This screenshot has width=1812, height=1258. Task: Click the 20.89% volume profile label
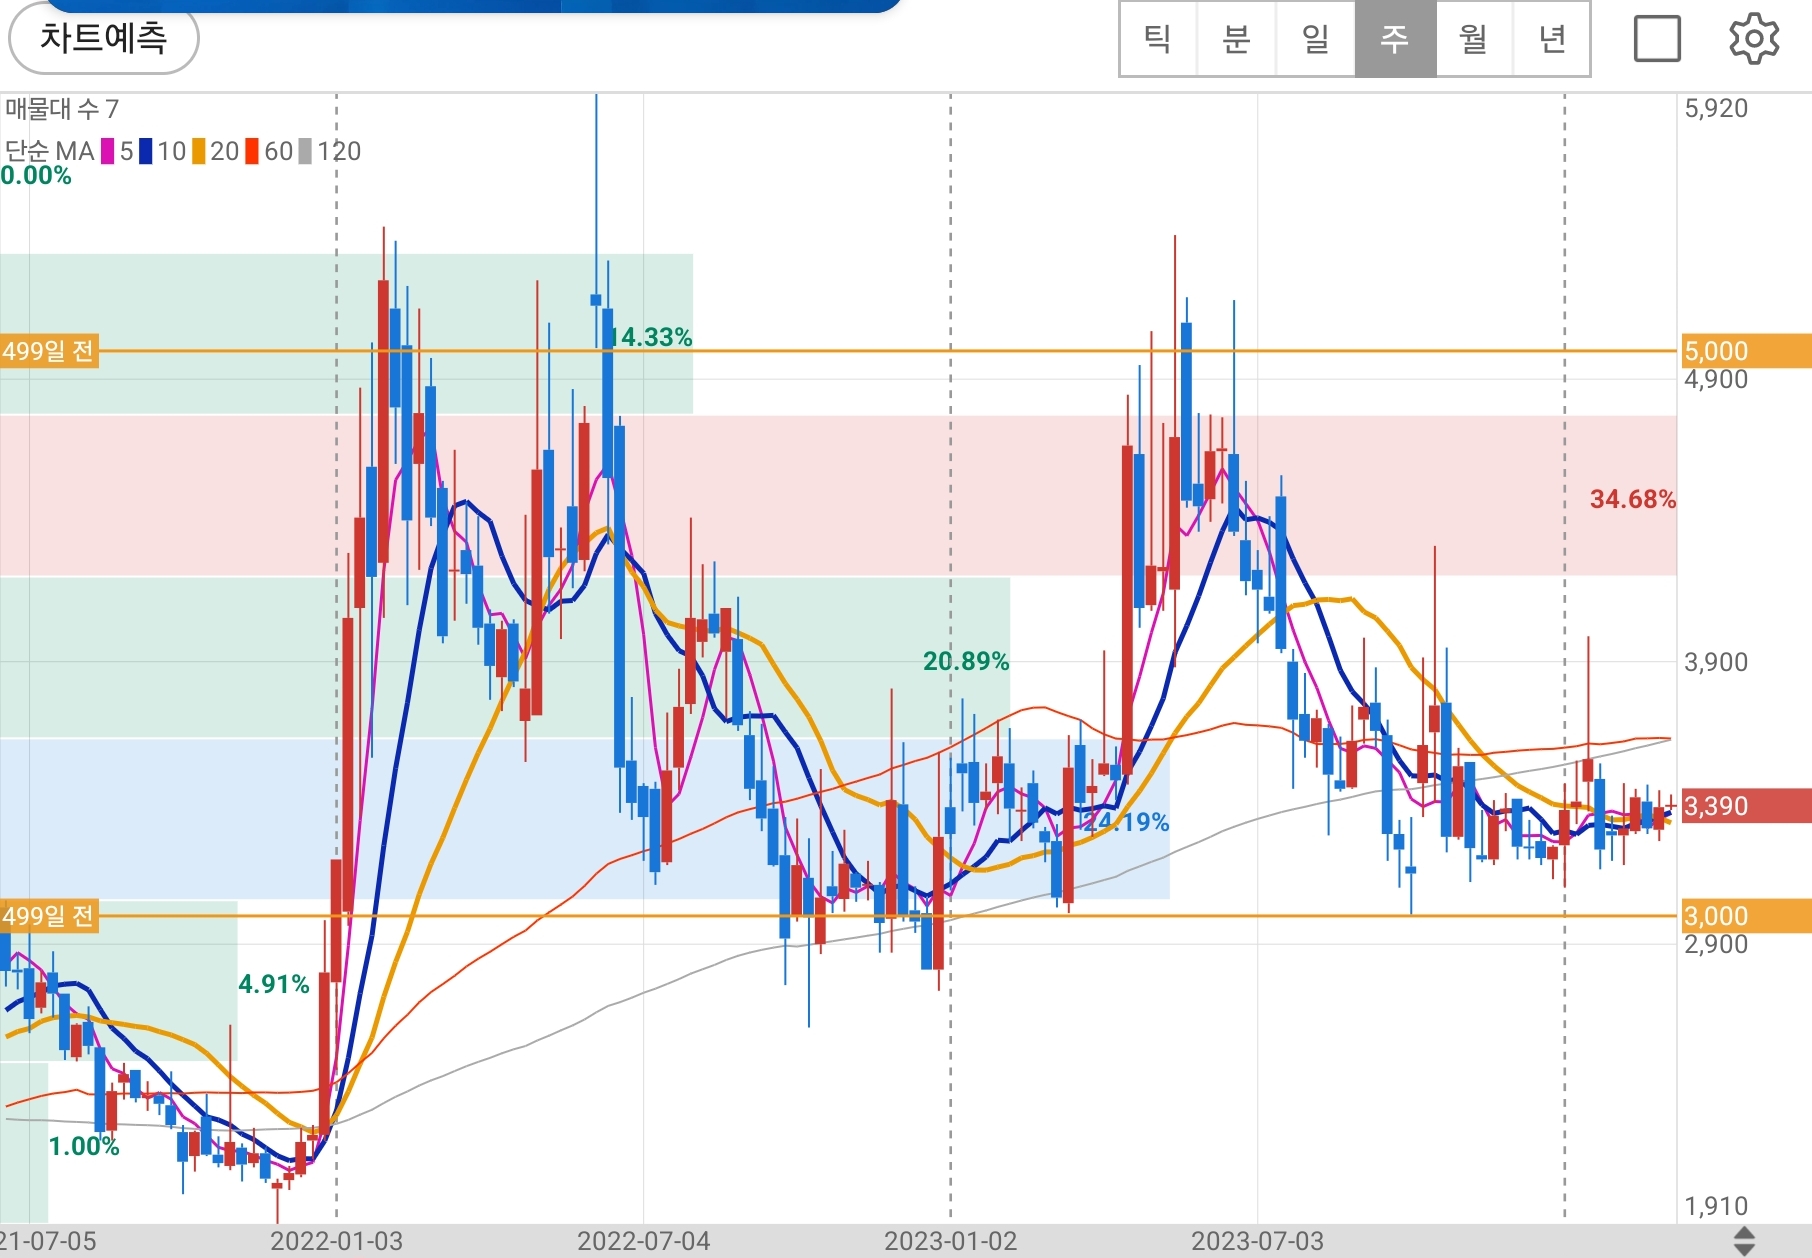966,661
